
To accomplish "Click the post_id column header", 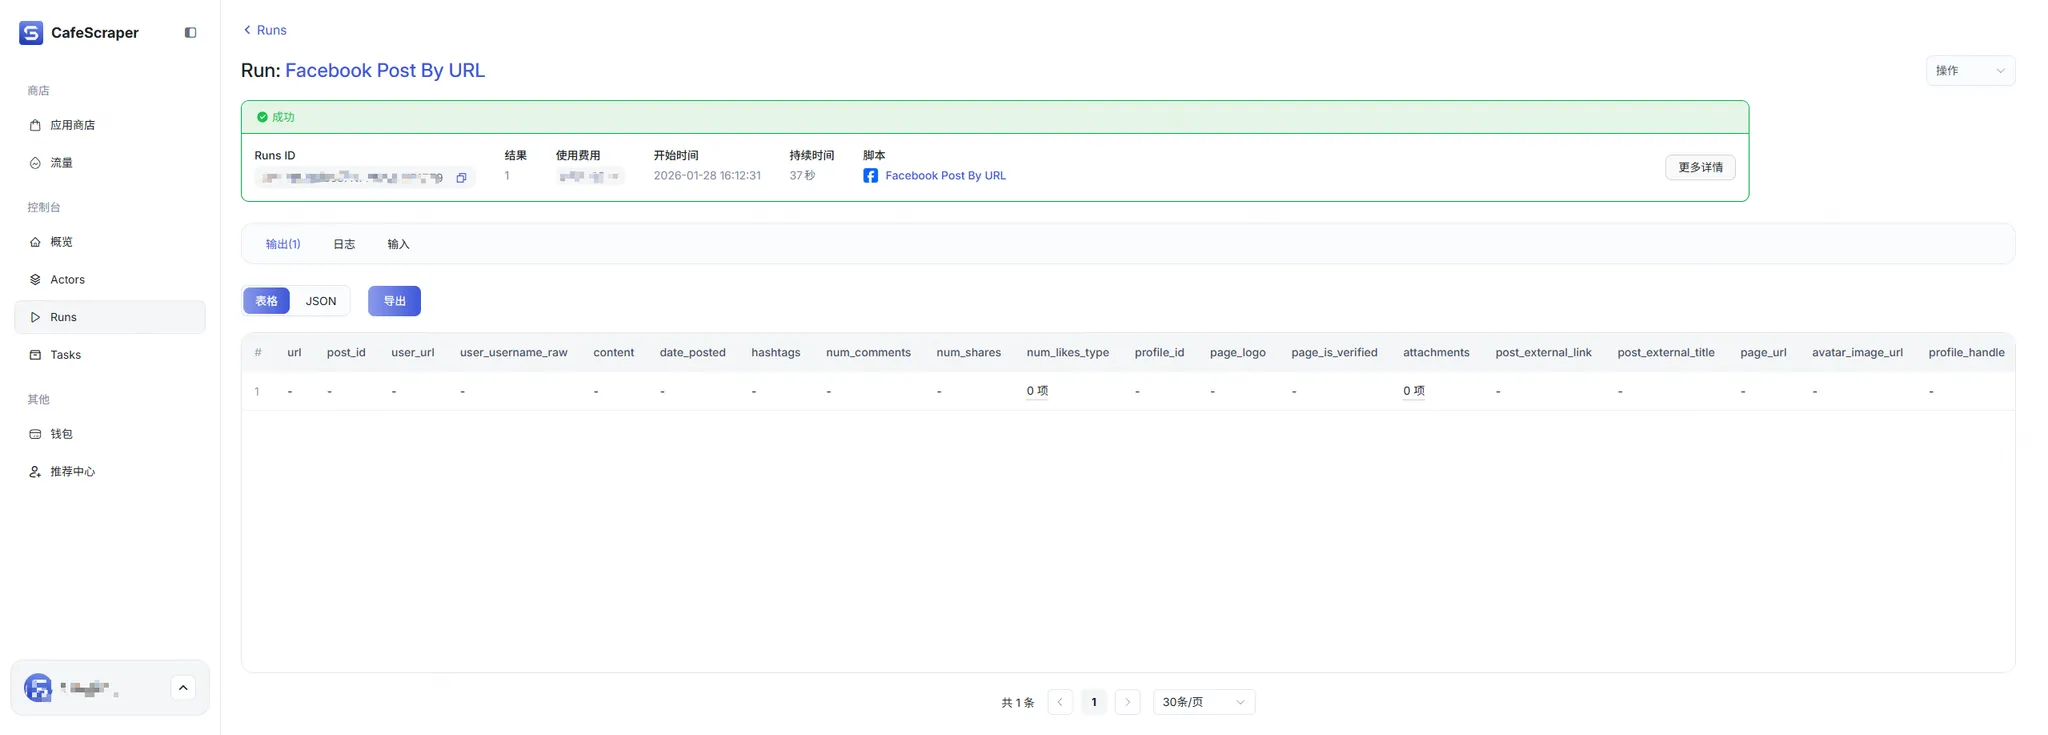I will 346,353.
